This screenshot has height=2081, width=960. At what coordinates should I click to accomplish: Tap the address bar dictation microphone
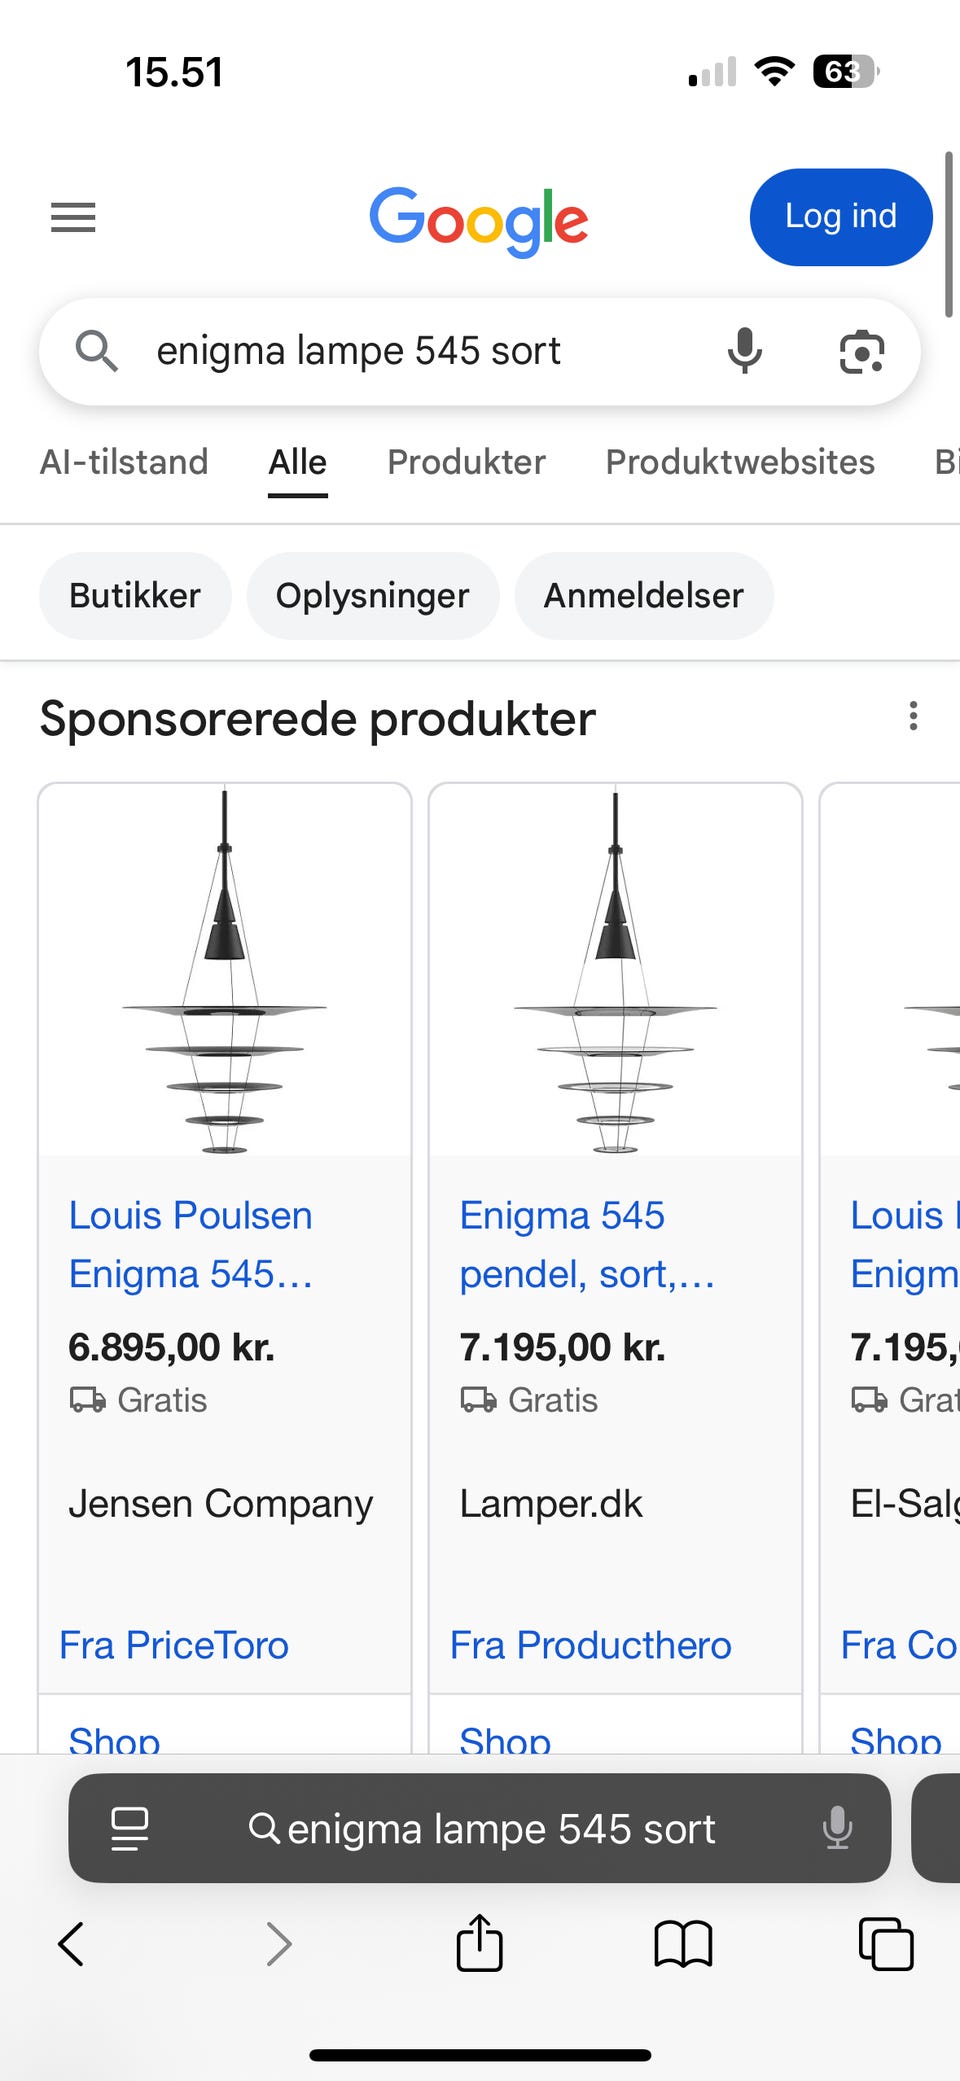[836, 1828]
